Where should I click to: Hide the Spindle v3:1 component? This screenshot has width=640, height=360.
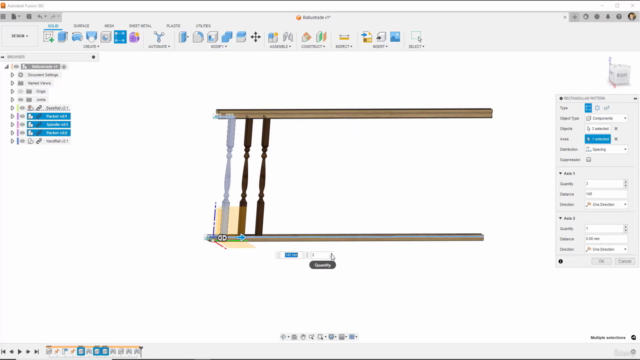click(22, 124)
